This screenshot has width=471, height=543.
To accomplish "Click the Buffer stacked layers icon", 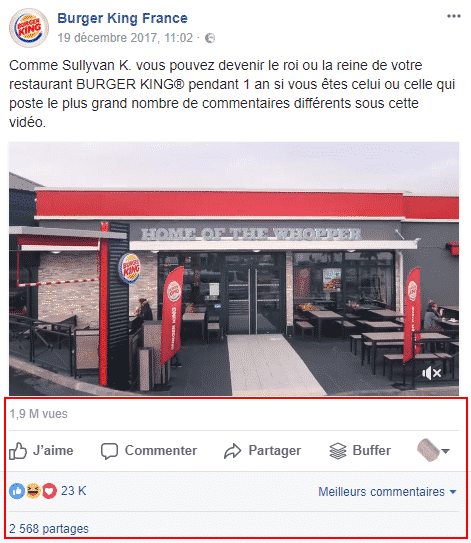I will tap(338, 451).
